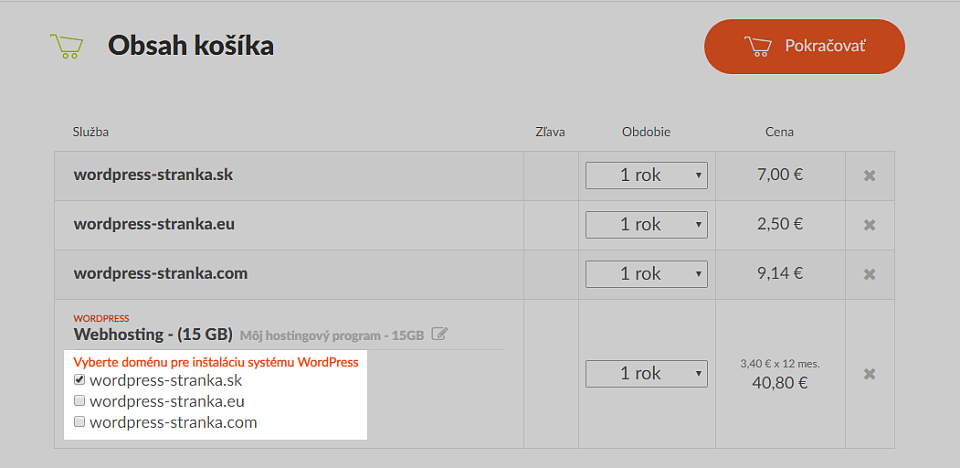Click the wordpress-stranka.eu domain name row
Viewport: 960px width, 468px height.
154,224
